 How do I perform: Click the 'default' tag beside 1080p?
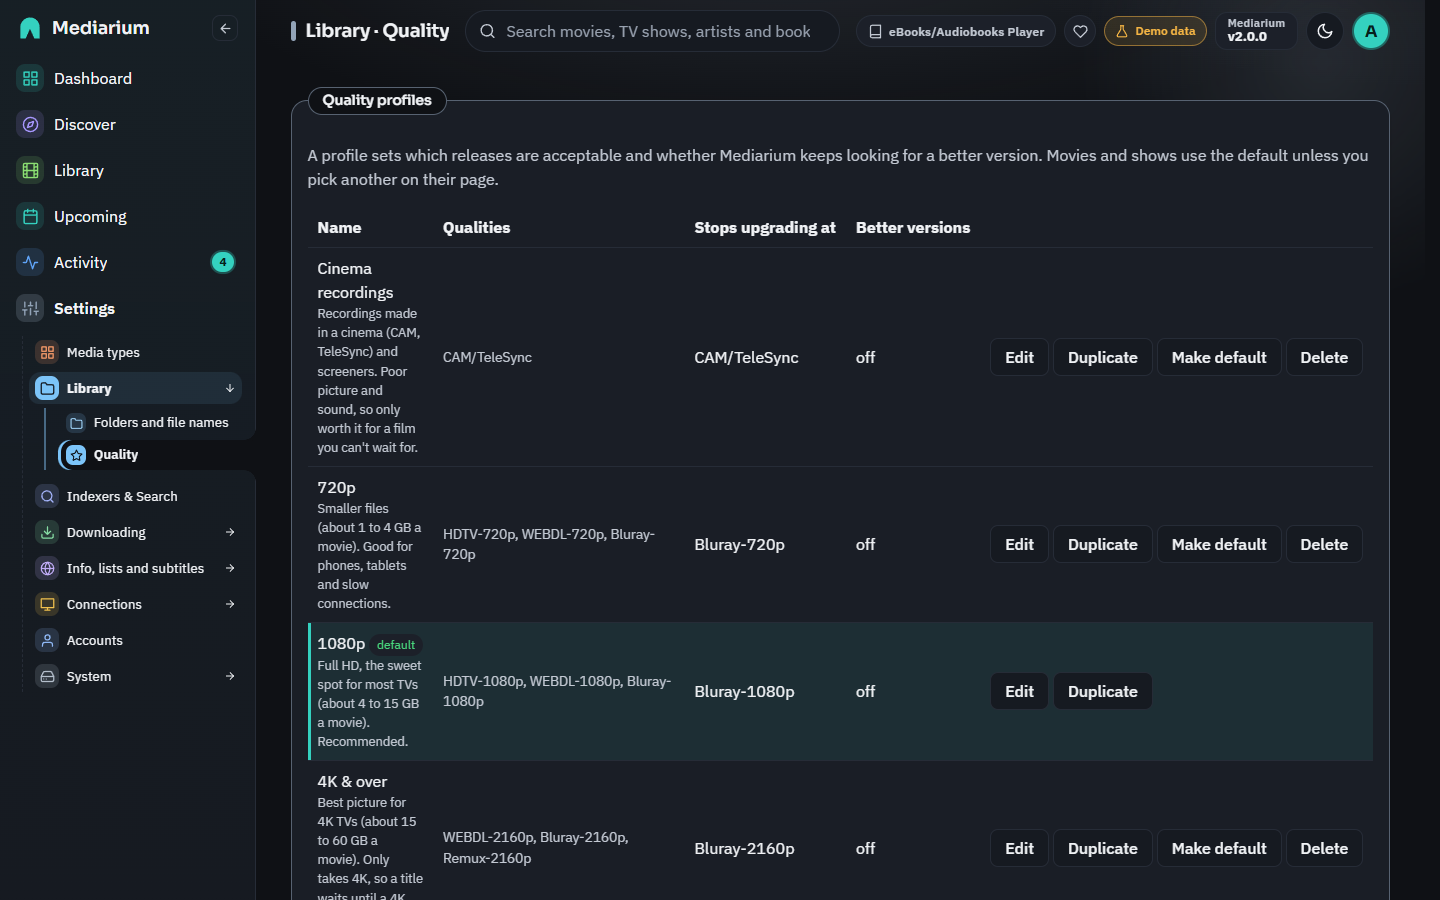[396, 645]
